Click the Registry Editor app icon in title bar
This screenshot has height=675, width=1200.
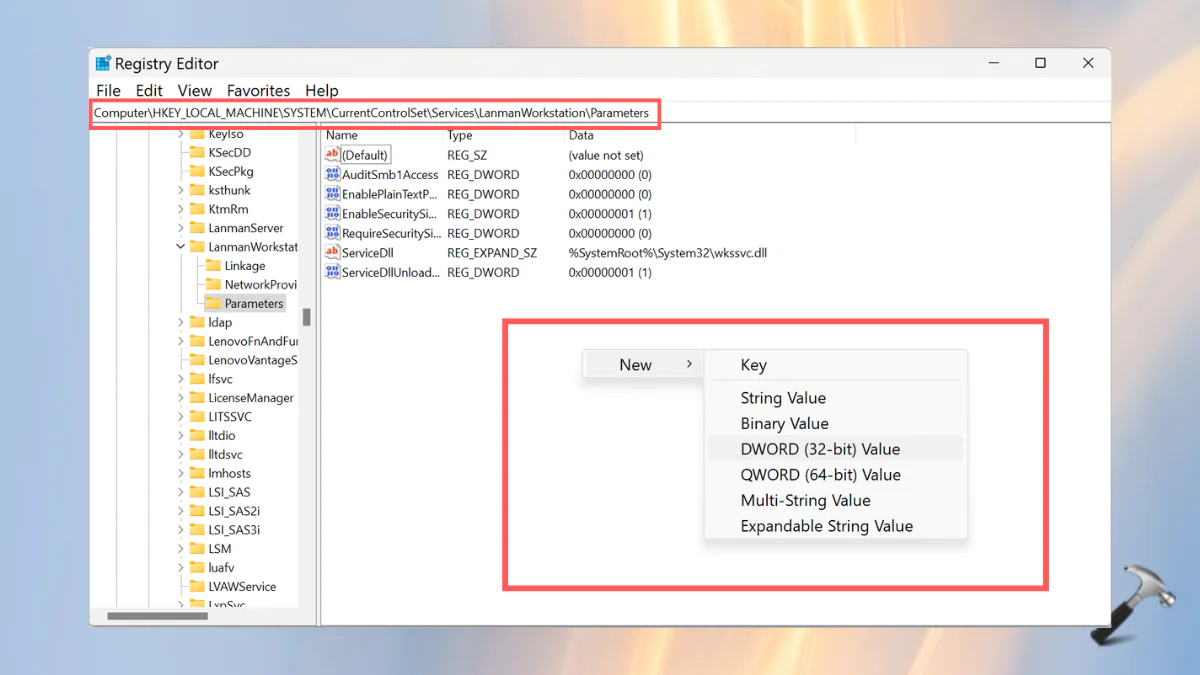(x=103, y=64)
